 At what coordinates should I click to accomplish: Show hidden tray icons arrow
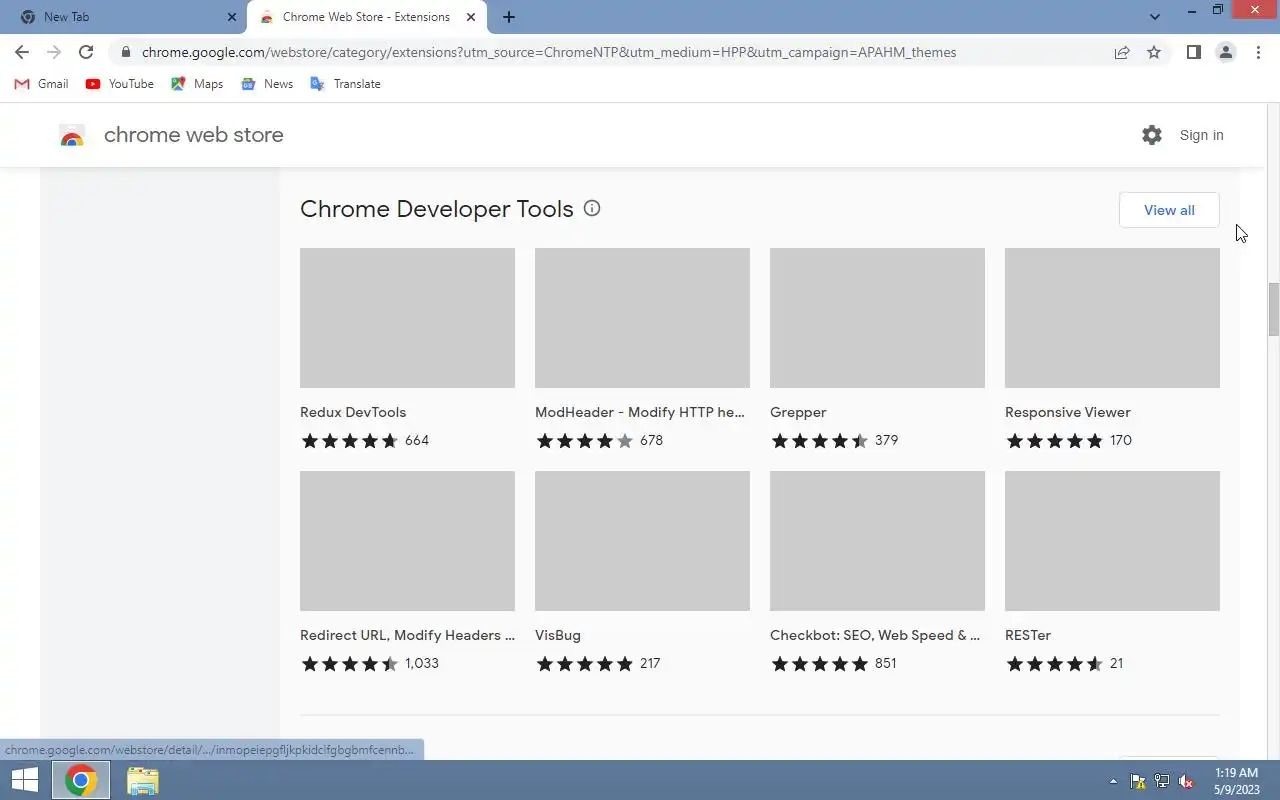[x=1113, y=781]
